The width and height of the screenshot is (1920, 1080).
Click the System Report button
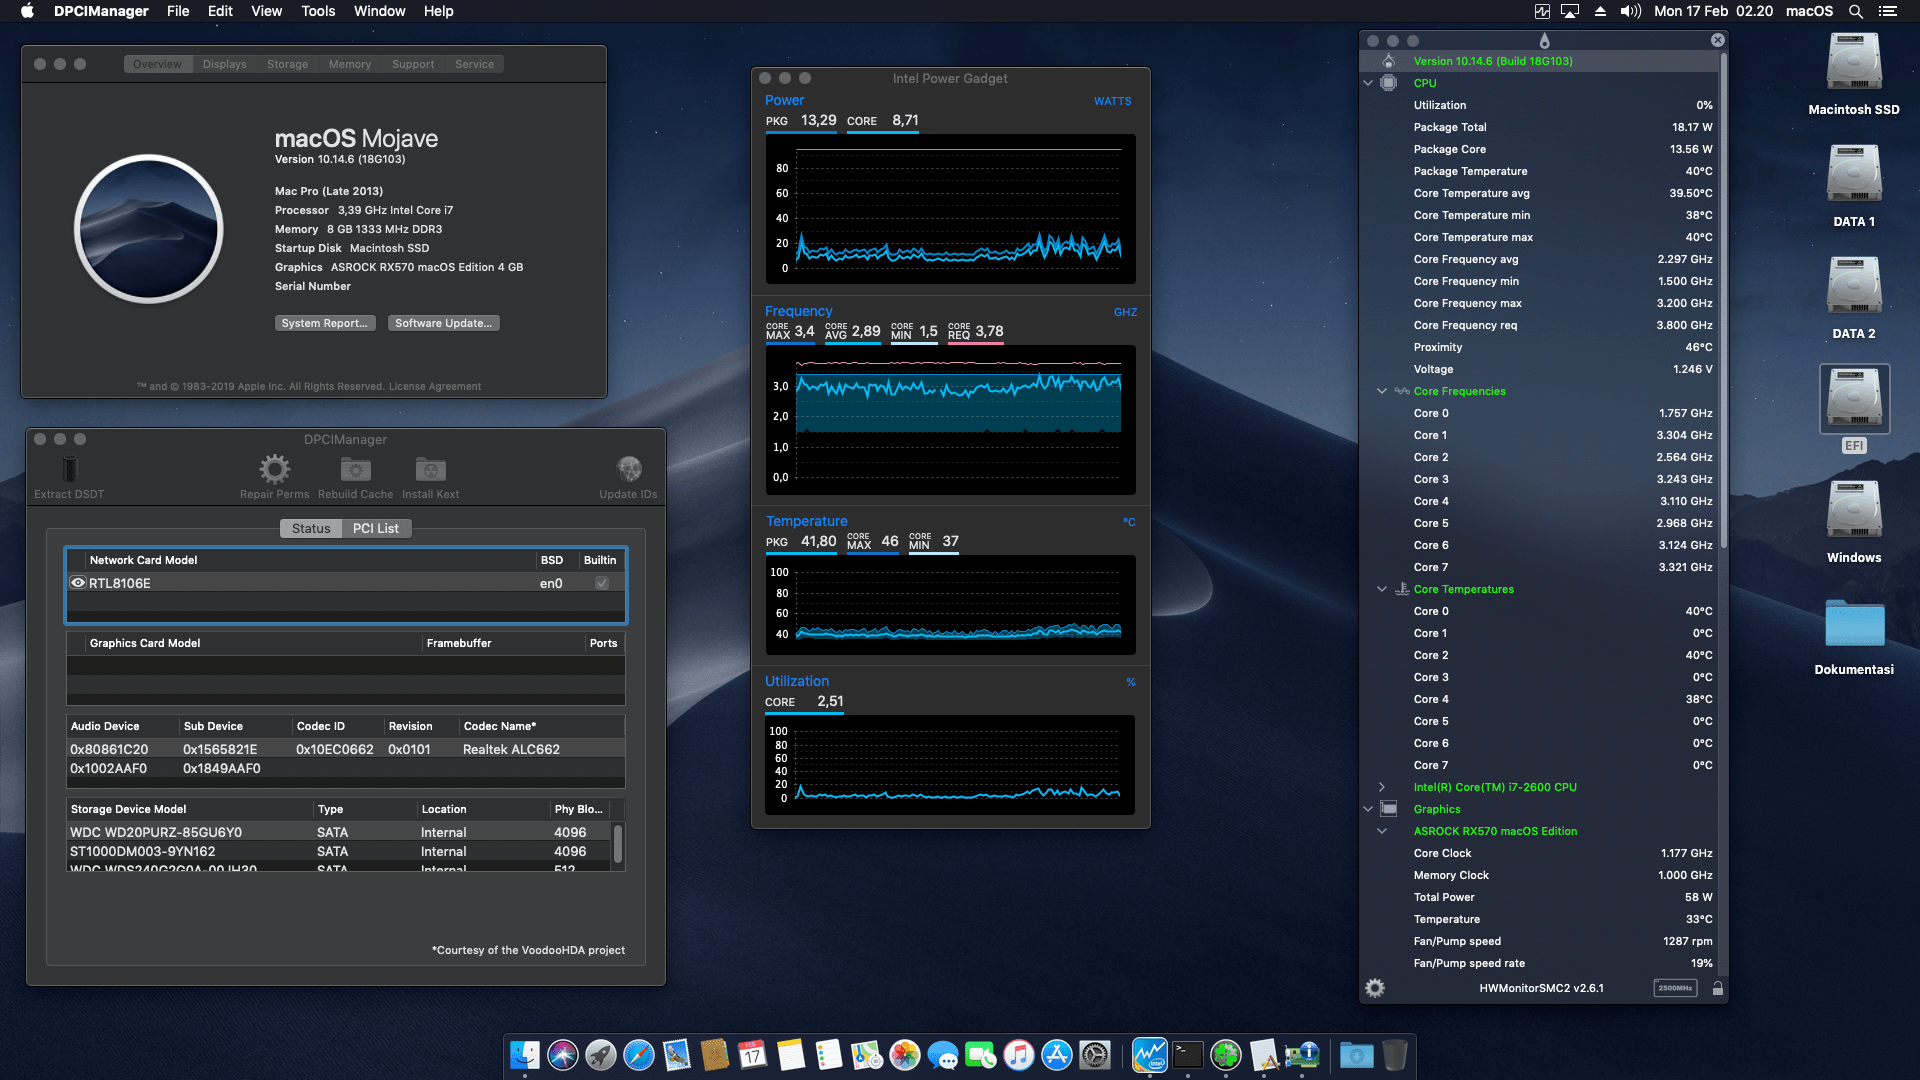(x=324, y=322)
